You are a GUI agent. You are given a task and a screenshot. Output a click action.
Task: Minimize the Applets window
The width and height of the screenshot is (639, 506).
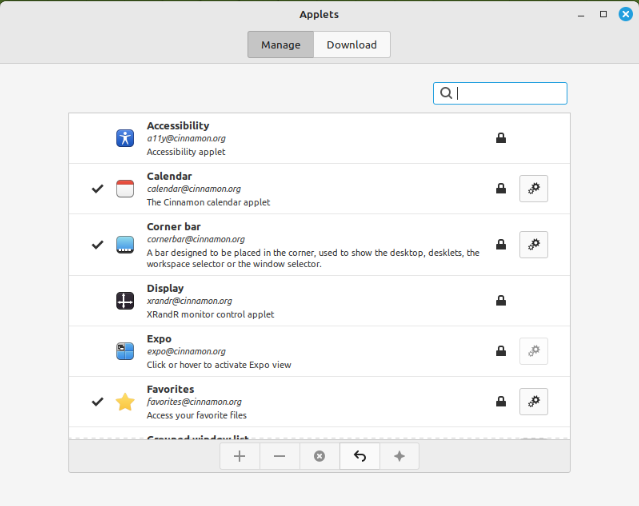point(581,15)
